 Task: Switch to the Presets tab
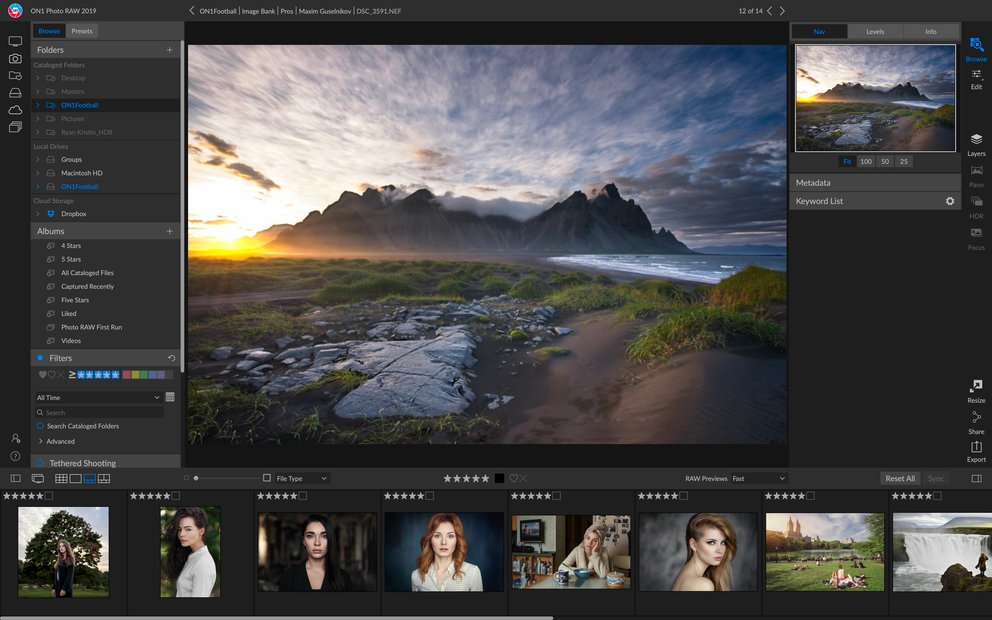(82, 31)
